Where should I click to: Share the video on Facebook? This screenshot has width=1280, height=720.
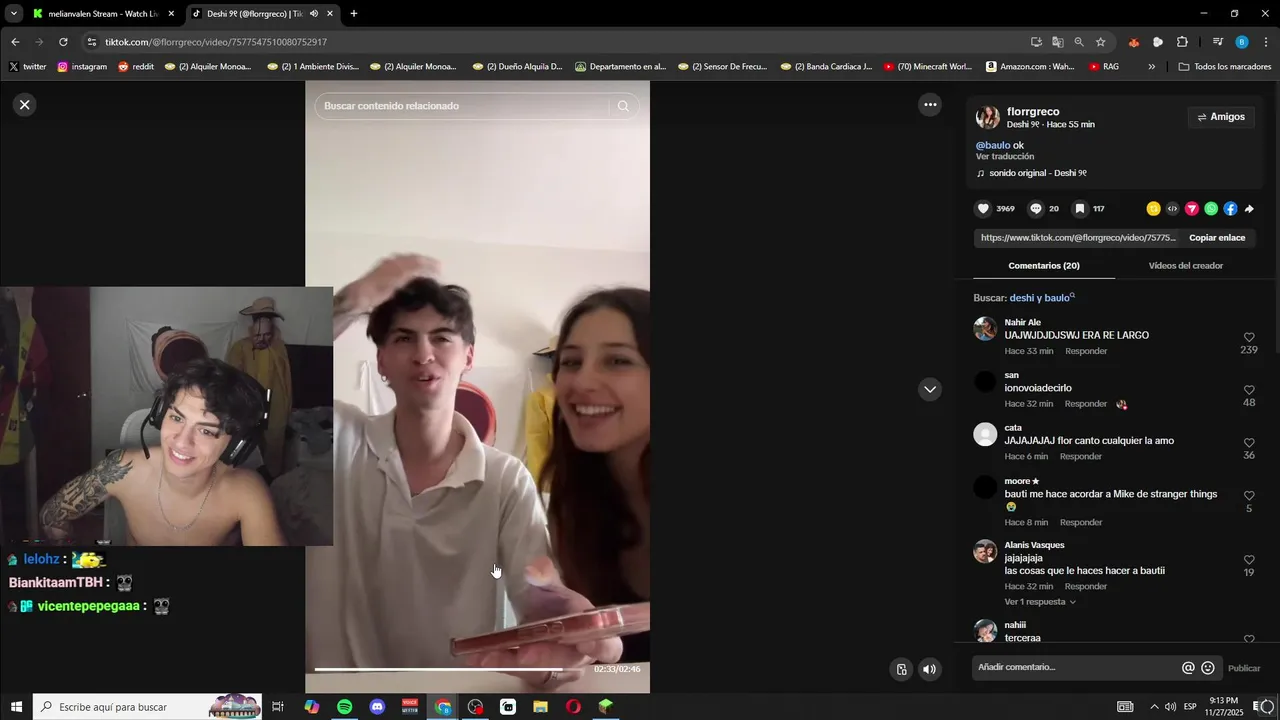[x=1230, y=209]
